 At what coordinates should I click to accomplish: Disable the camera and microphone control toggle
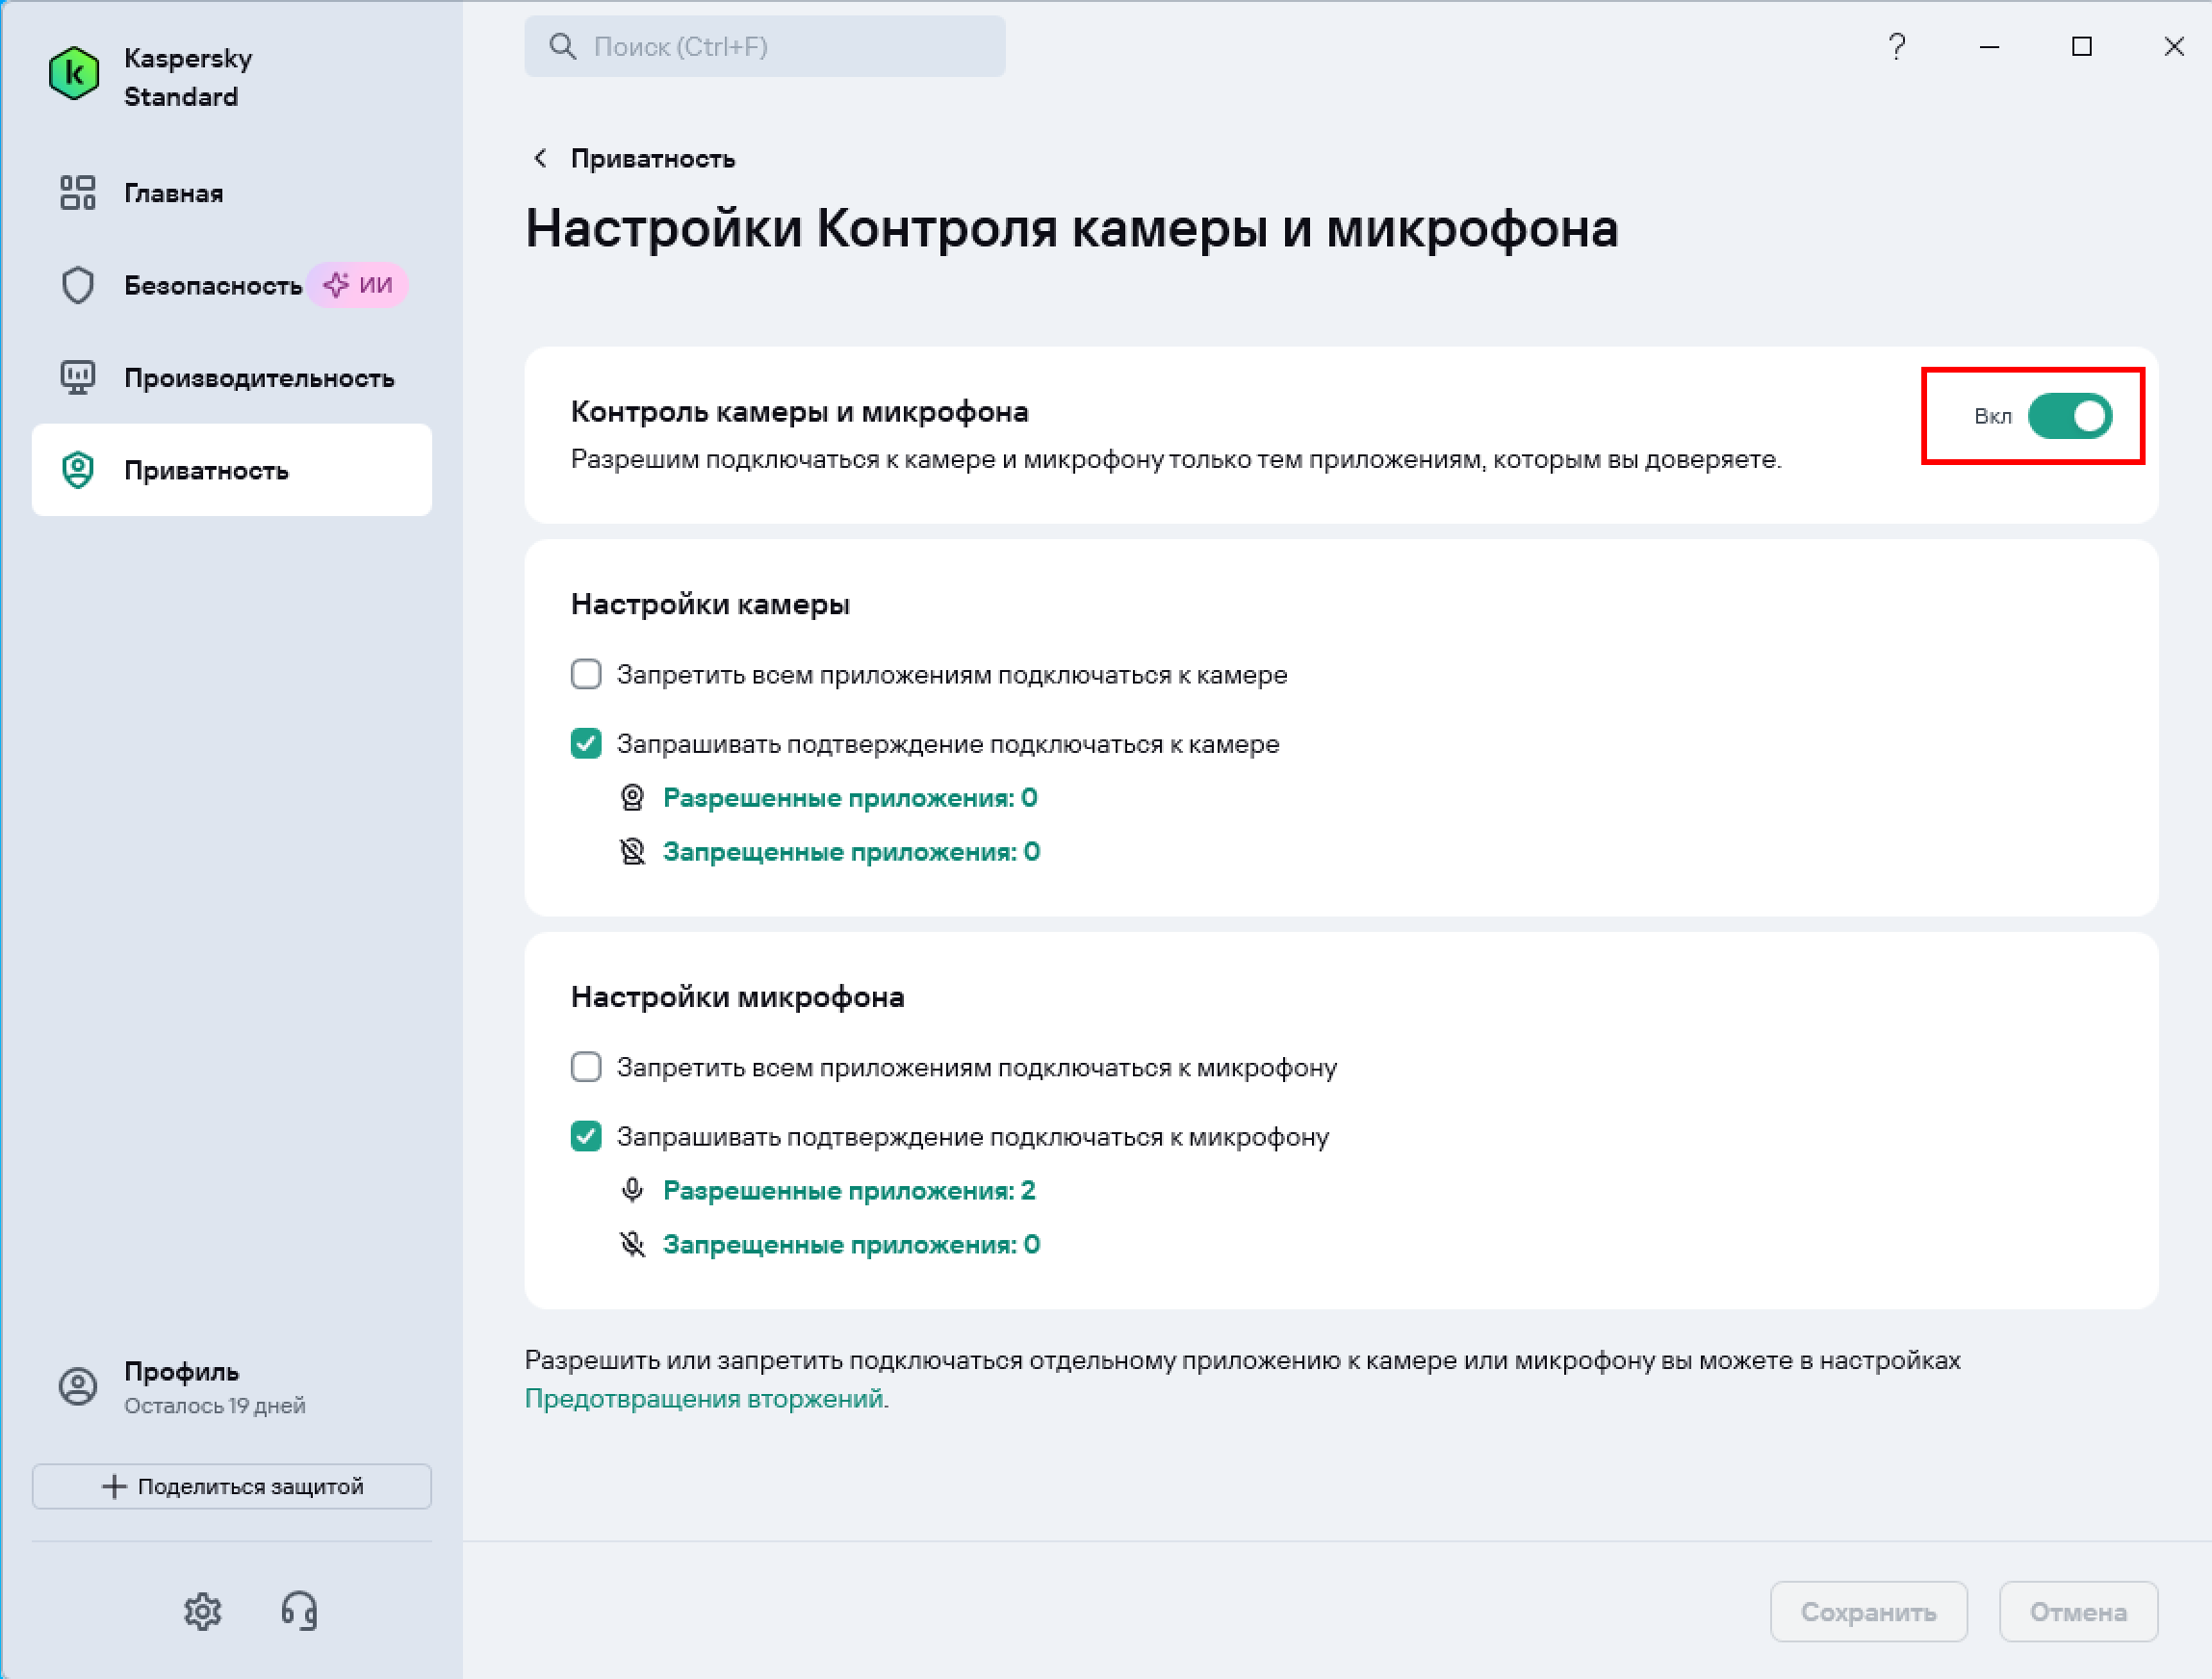2069,416
